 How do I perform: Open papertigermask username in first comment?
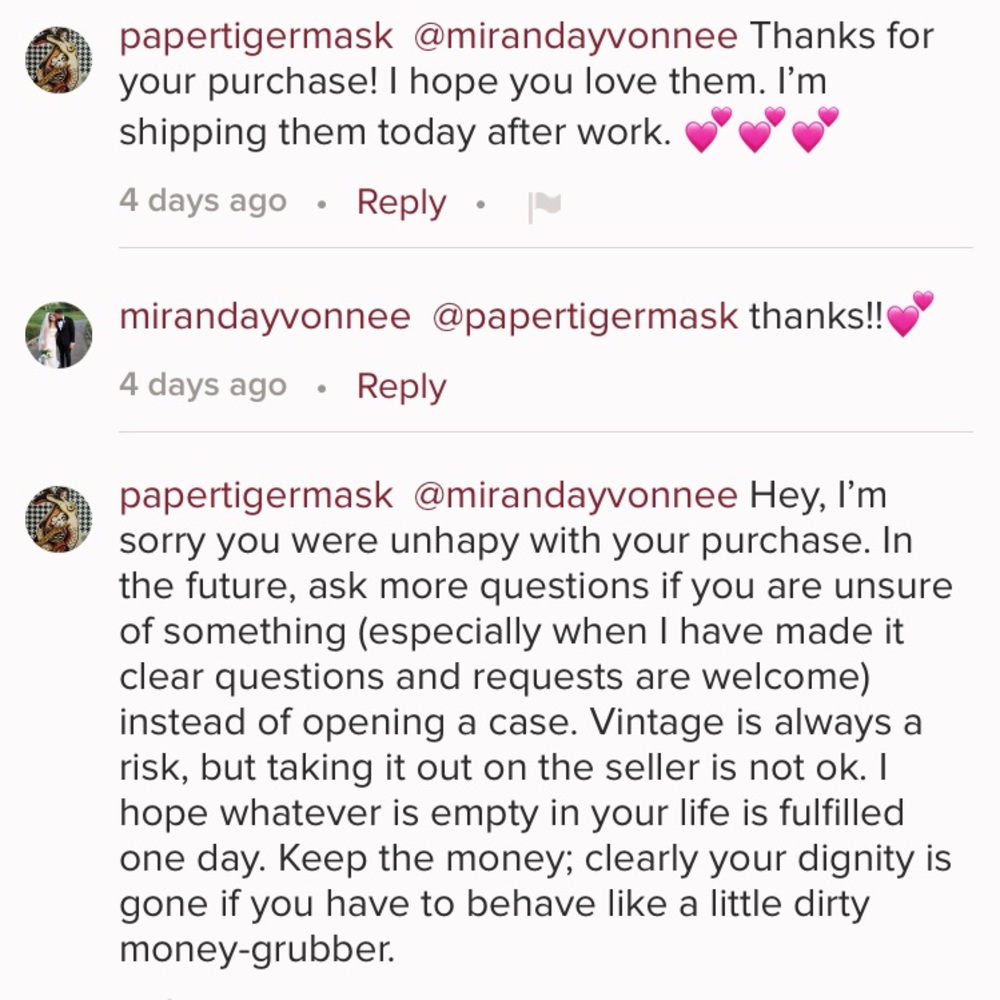pos(256,37)
